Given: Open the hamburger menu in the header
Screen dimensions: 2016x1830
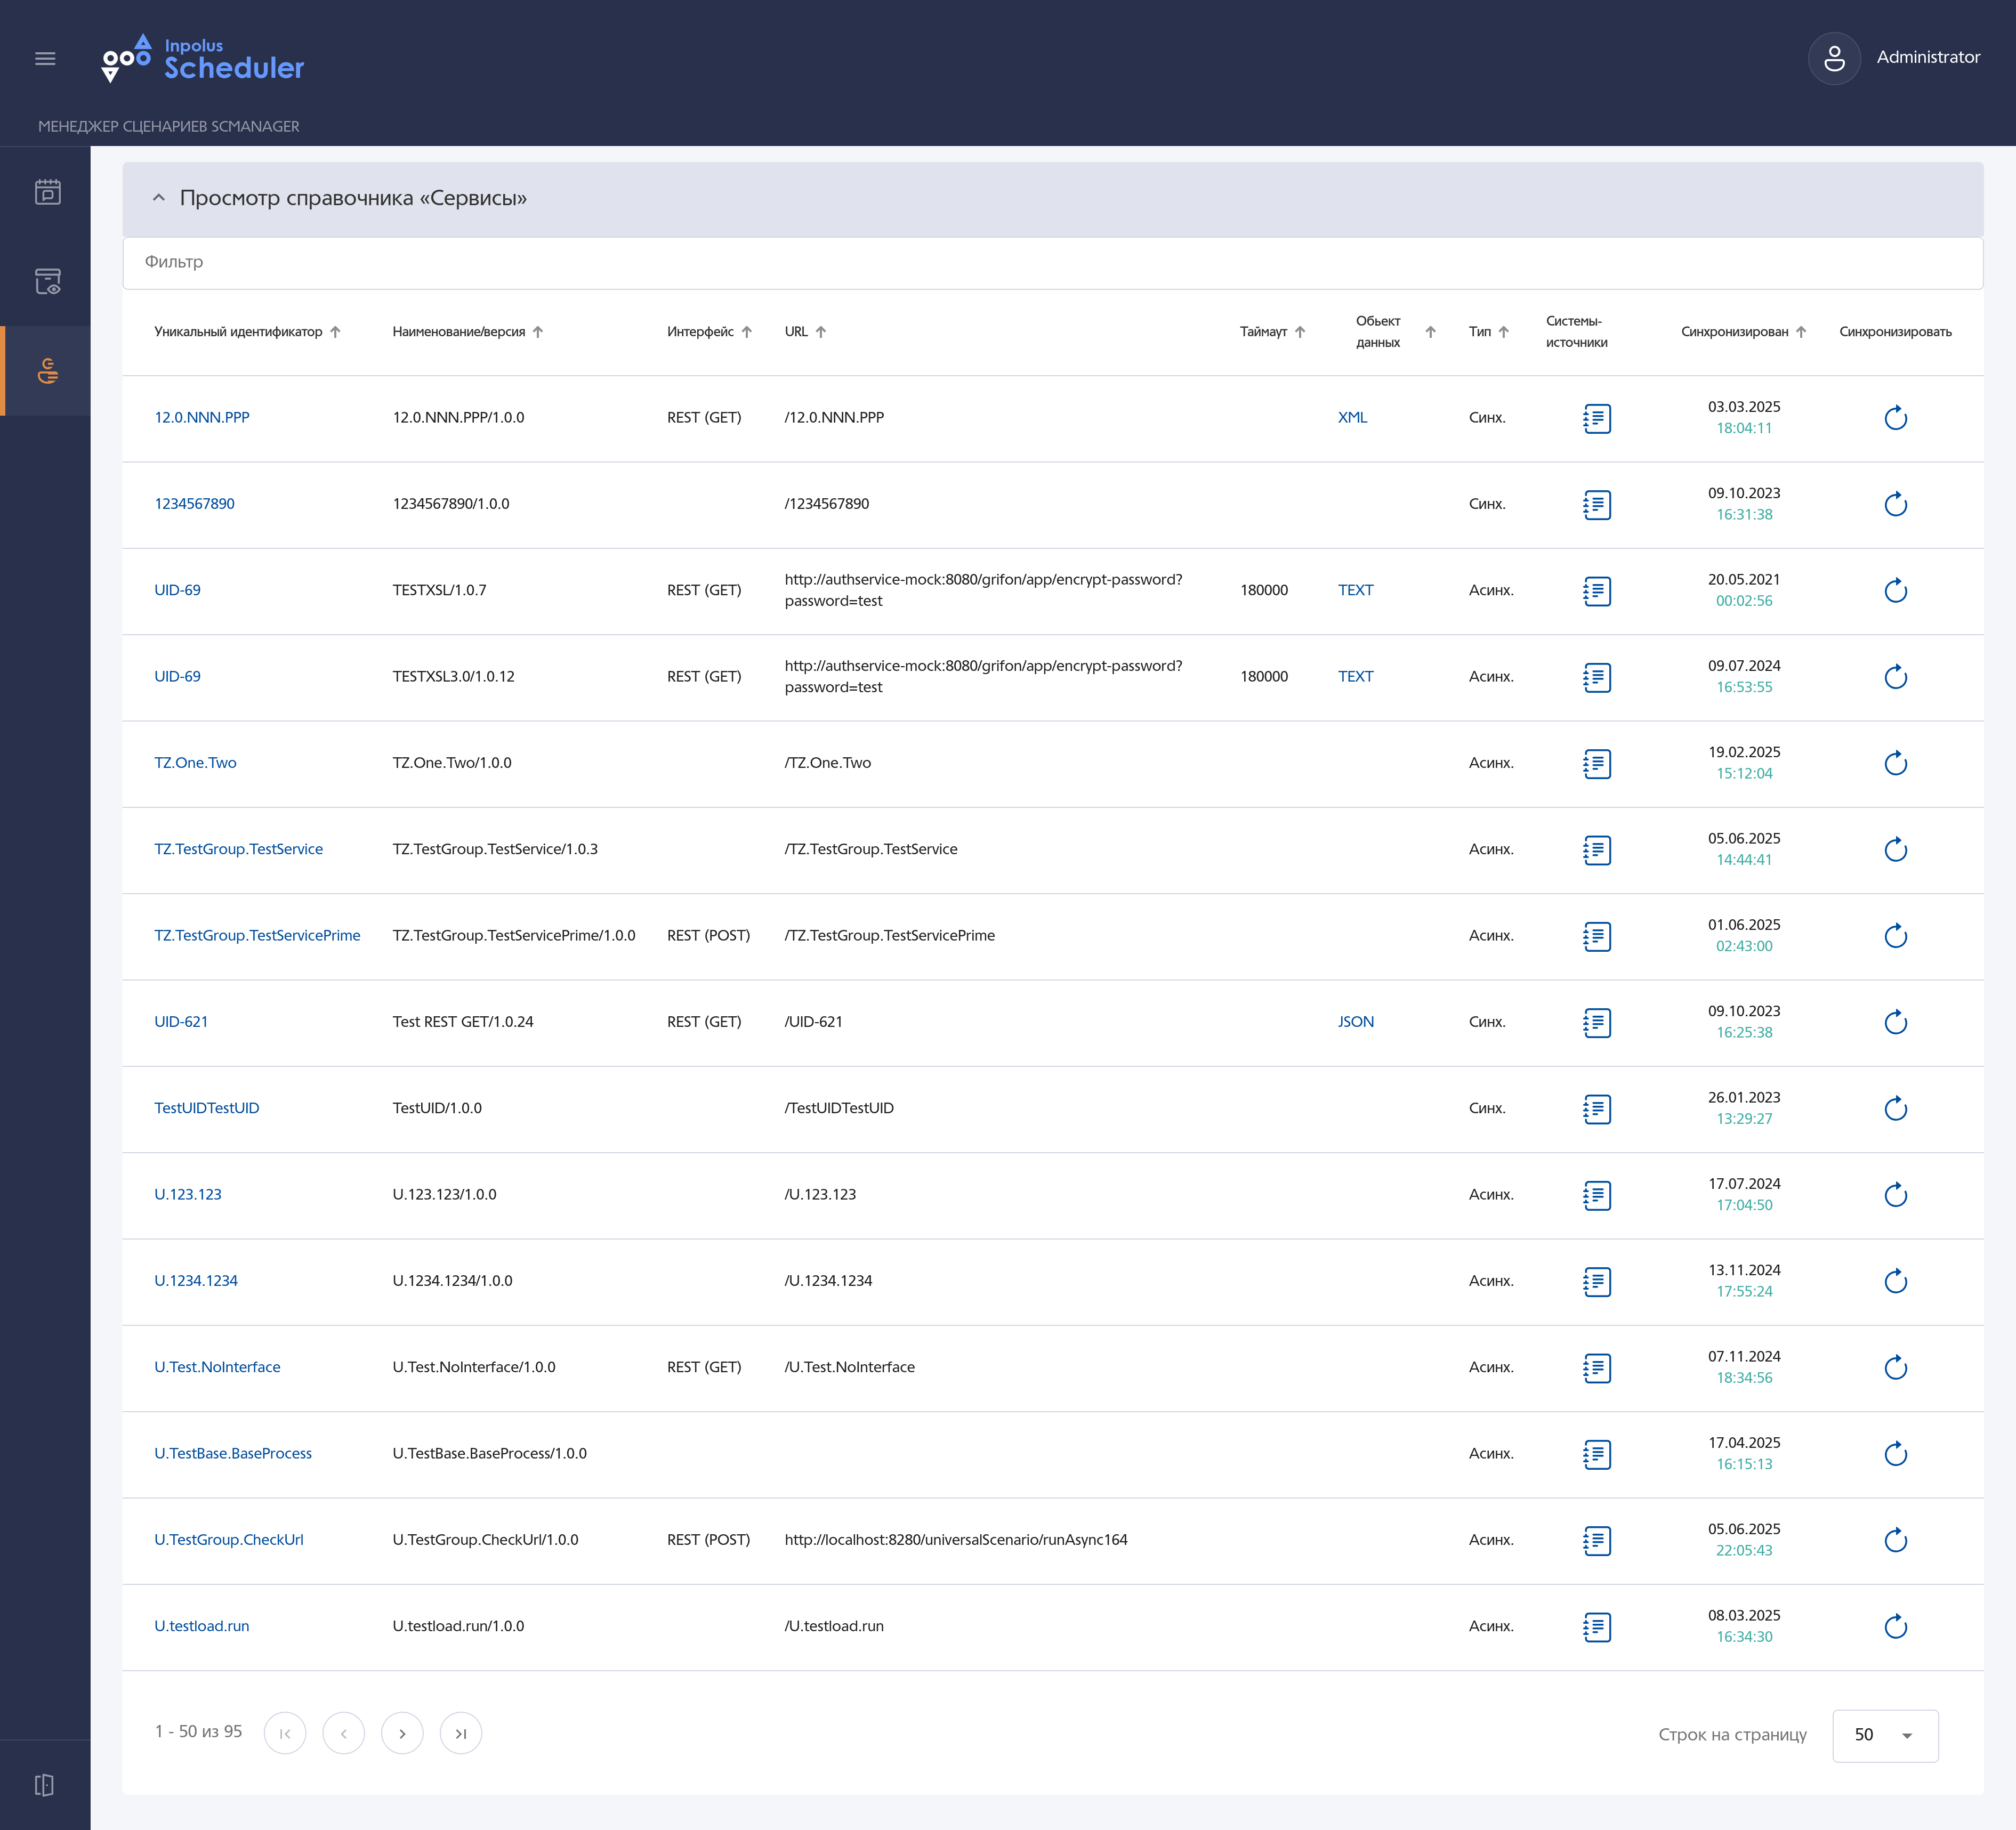Looking at the screenshot, I should point(45,59).
